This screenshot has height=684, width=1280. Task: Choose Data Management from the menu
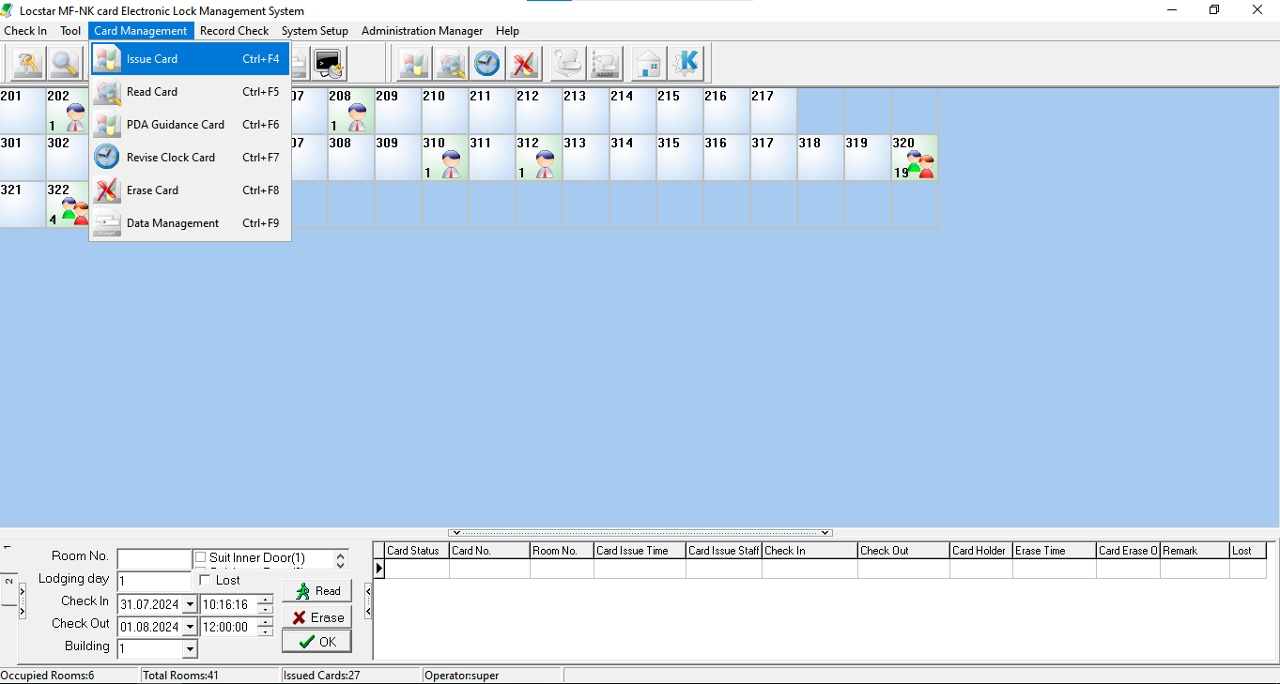[x=190, y=223]
